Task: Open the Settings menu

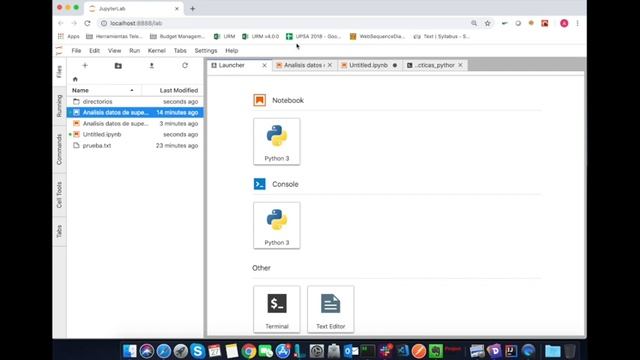Action: [x=206, y=51]
